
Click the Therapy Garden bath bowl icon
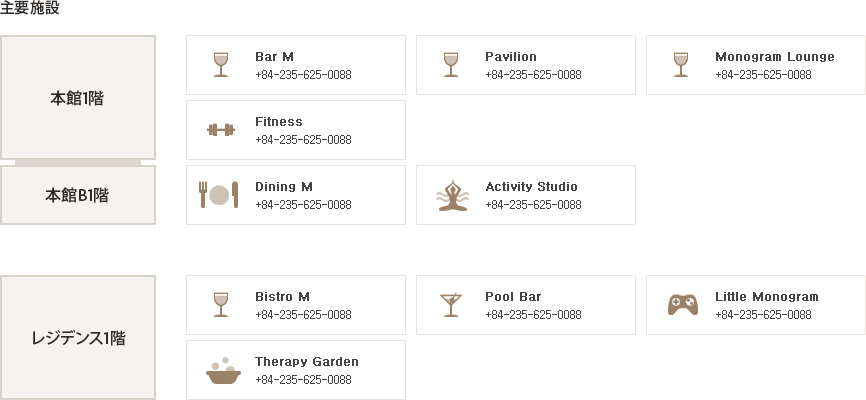223,371
